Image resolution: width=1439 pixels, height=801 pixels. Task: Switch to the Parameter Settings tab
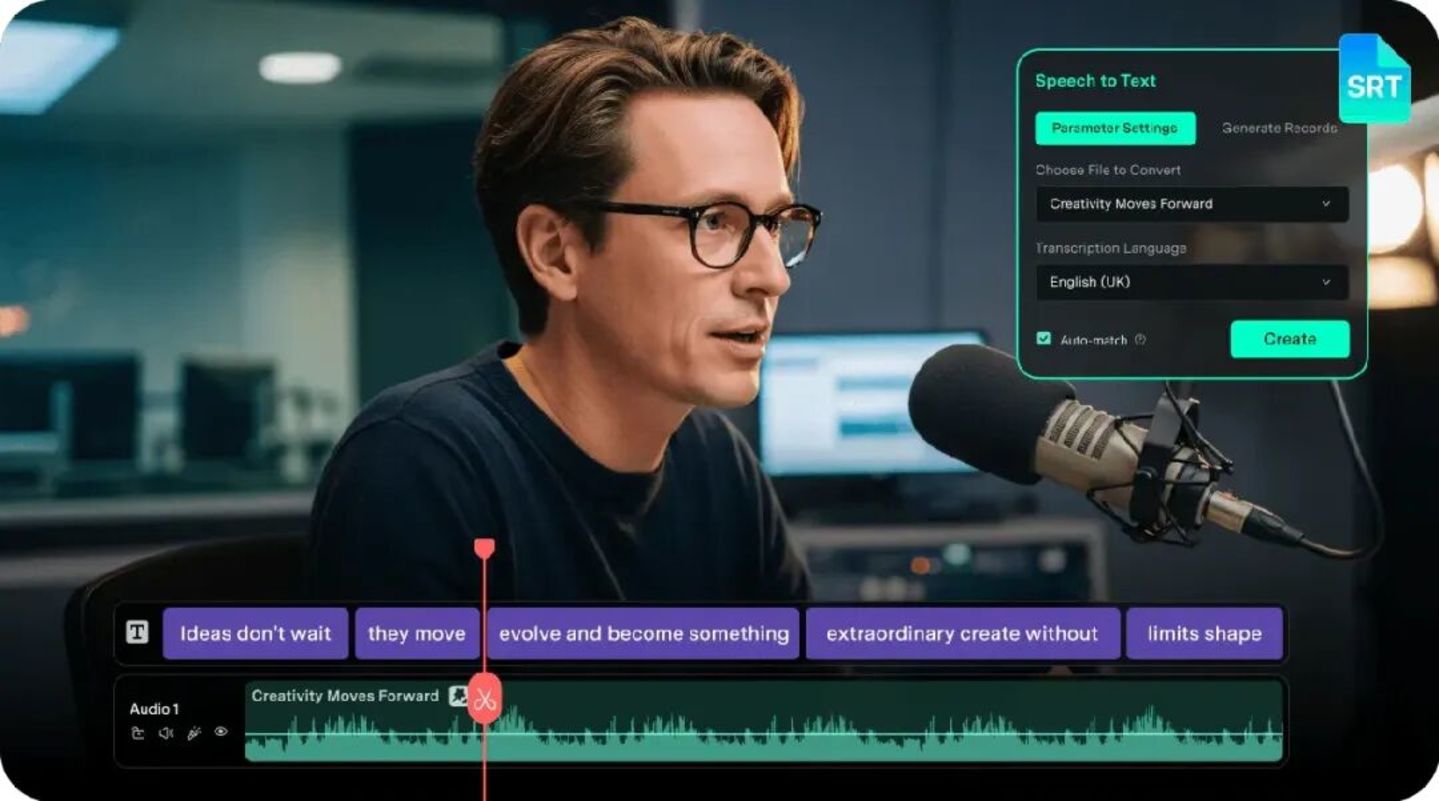(1115, 128)
